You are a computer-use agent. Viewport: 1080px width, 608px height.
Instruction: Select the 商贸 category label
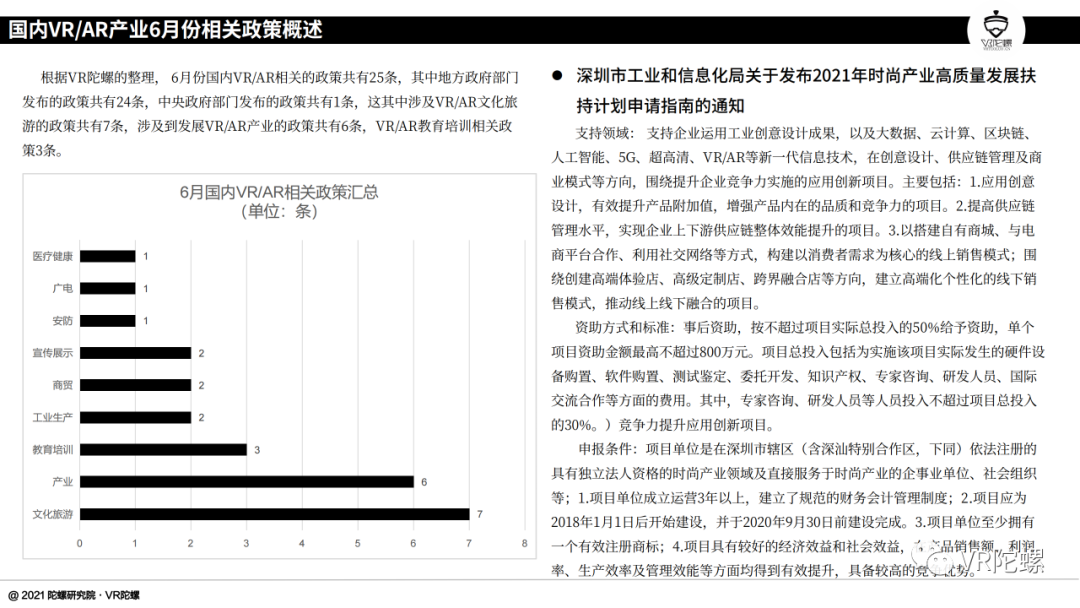click(62, 385)
